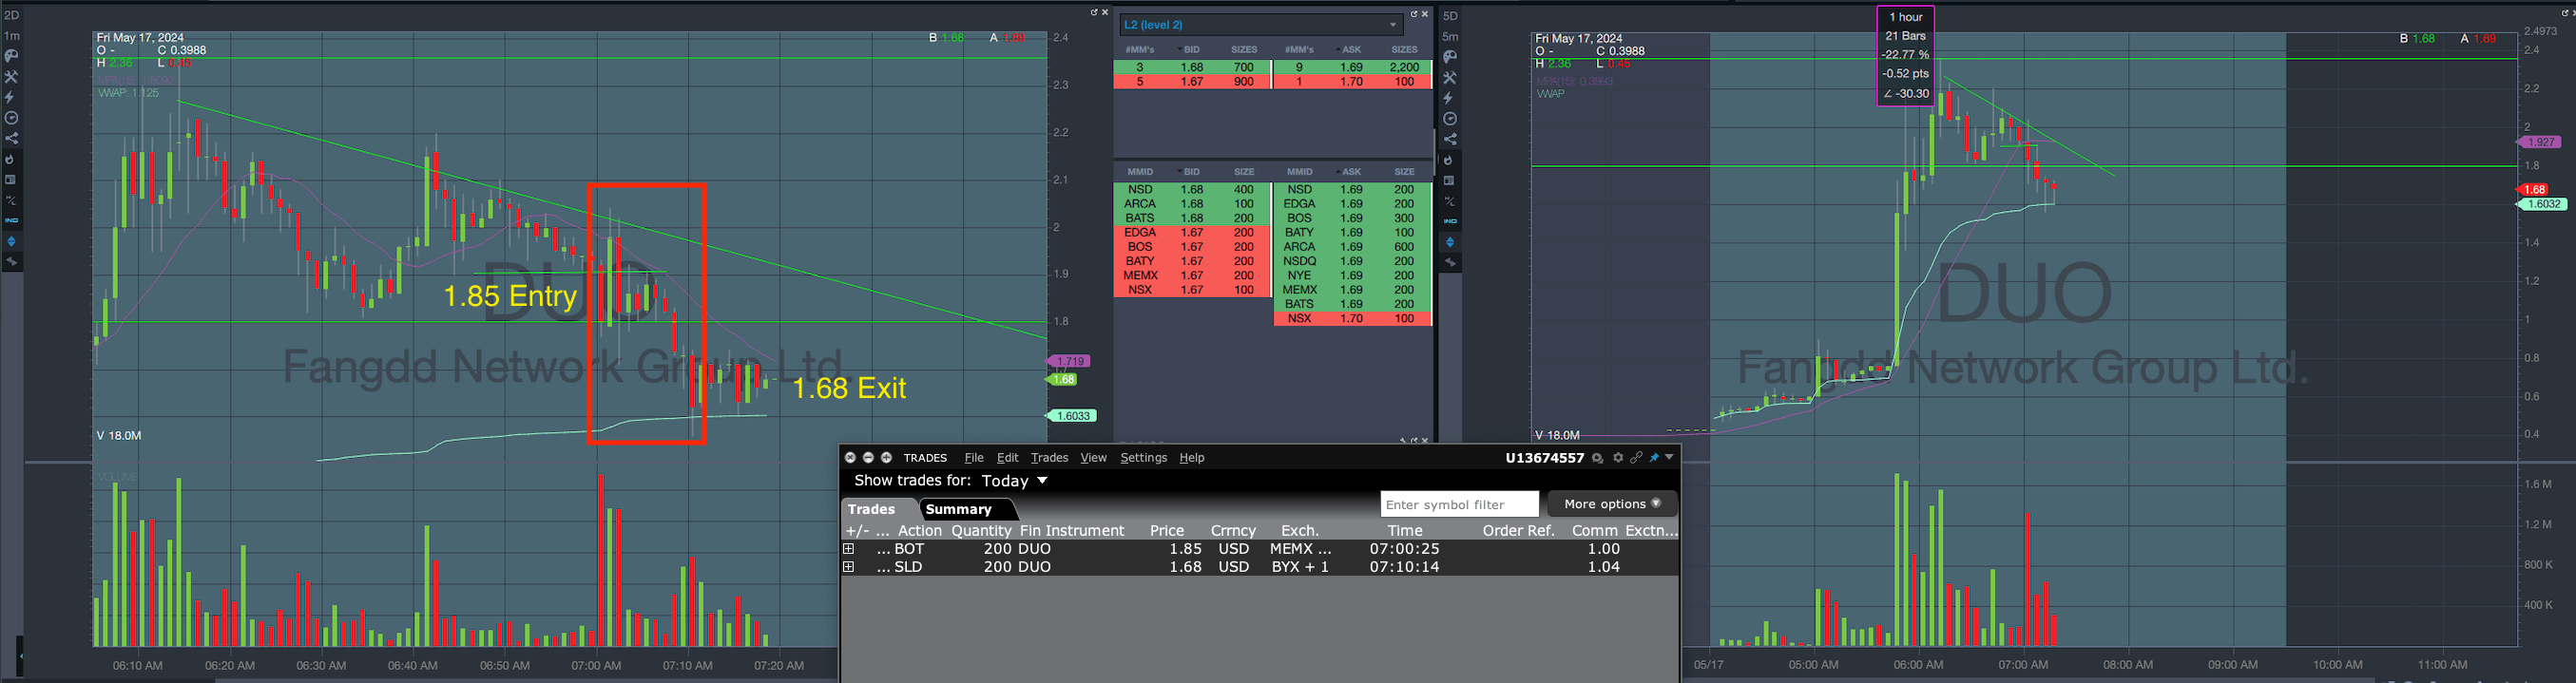Click the 1.6033 VWAP price label on left chart
2576x683 pixels.
pos(1072,416)
